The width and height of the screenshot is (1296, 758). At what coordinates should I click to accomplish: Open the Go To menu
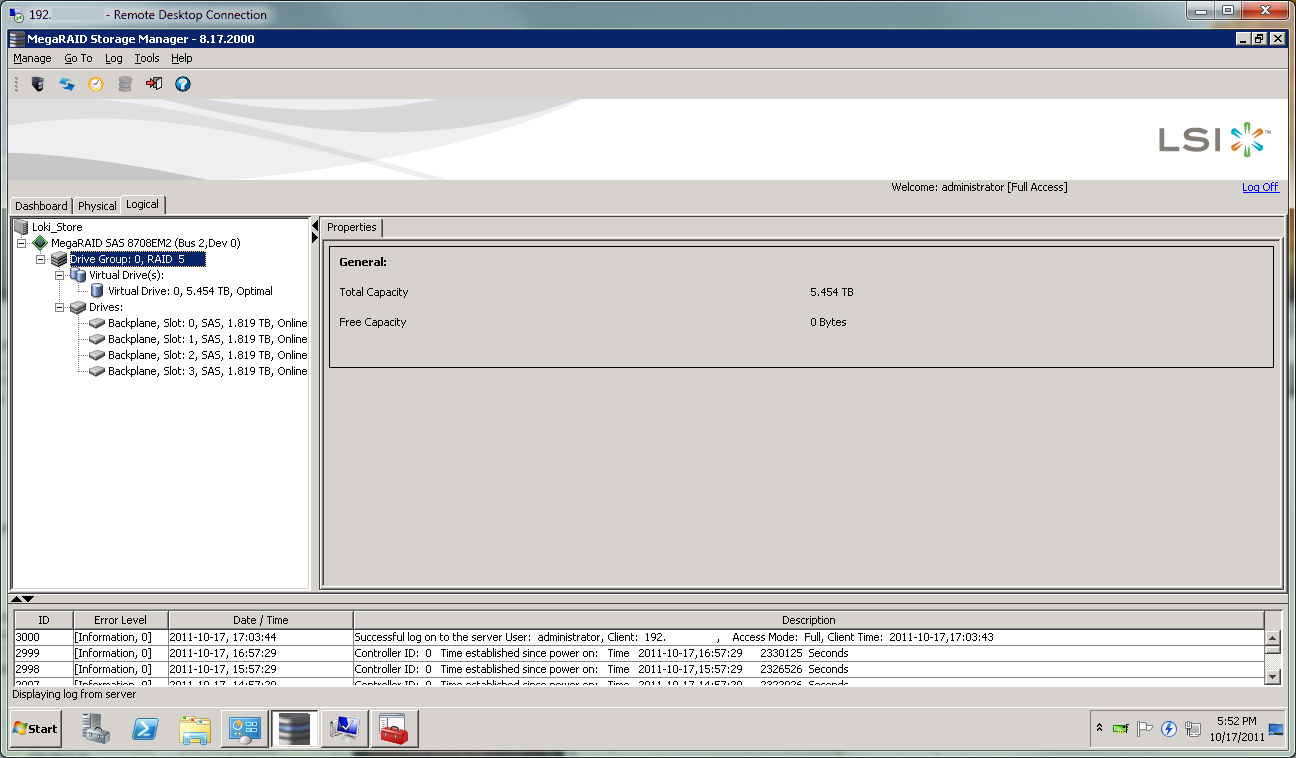78,58
